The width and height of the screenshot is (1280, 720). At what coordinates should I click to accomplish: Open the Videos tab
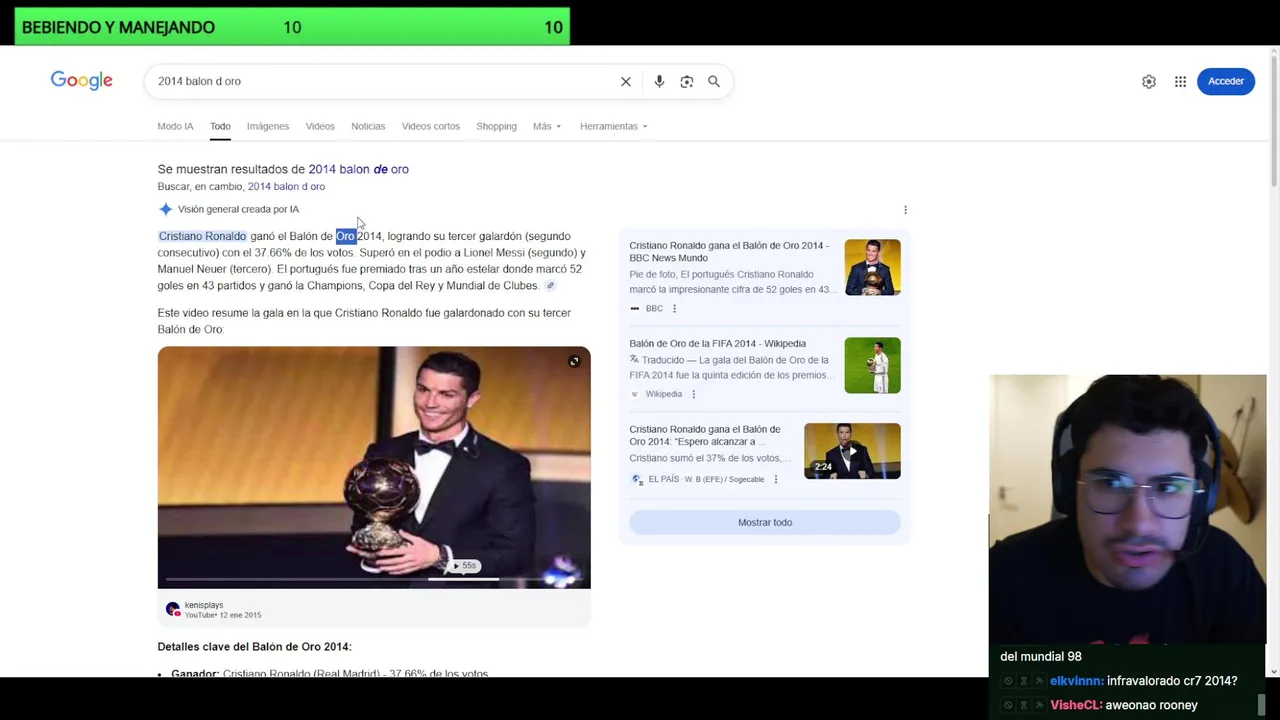(320, 126)
